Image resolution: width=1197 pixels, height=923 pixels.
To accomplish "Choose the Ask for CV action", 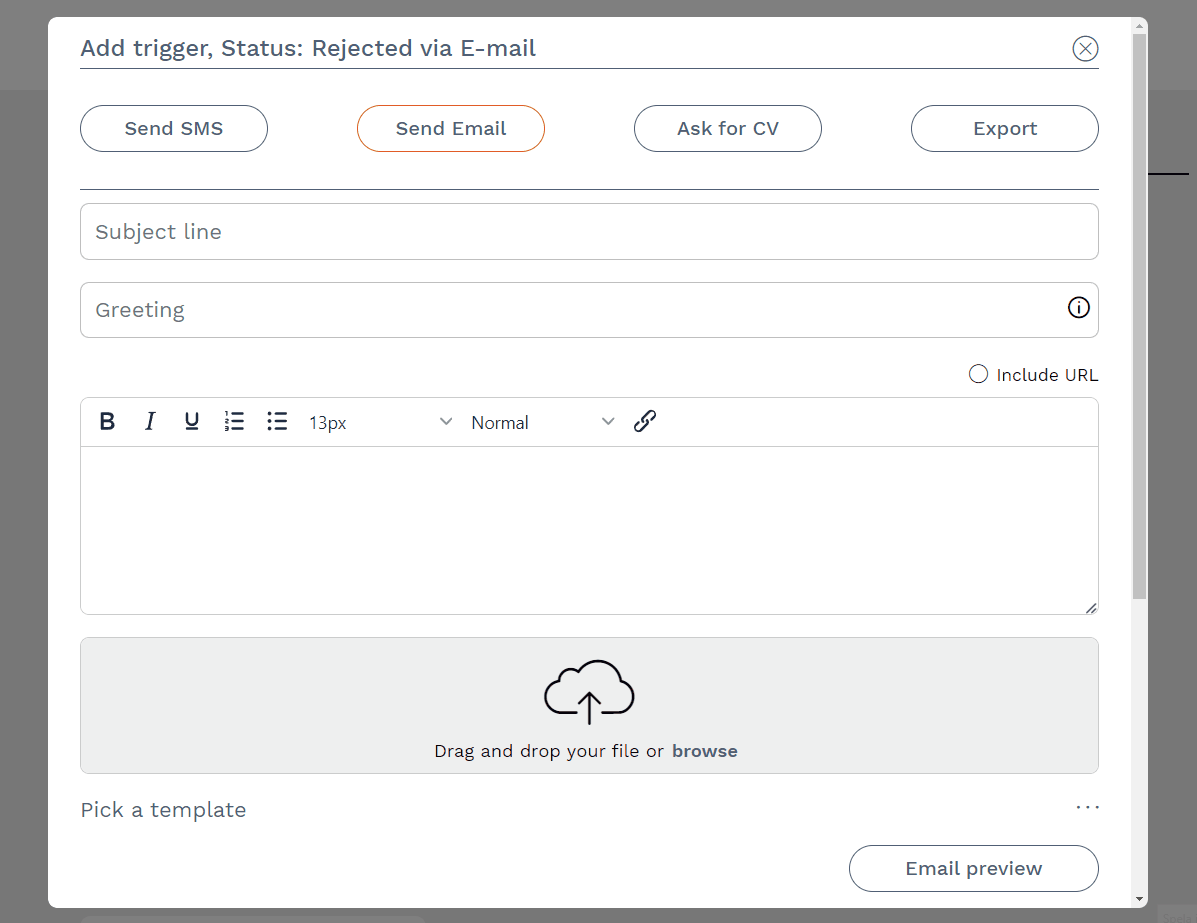I will click(x=728, y=129).
